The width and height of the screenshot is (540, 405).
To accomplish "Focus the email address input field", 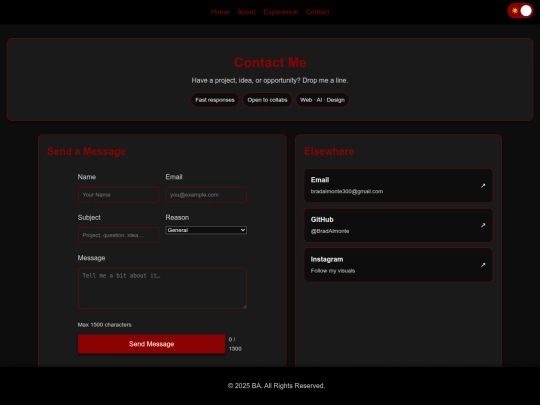I will click(x=206, y=195).
